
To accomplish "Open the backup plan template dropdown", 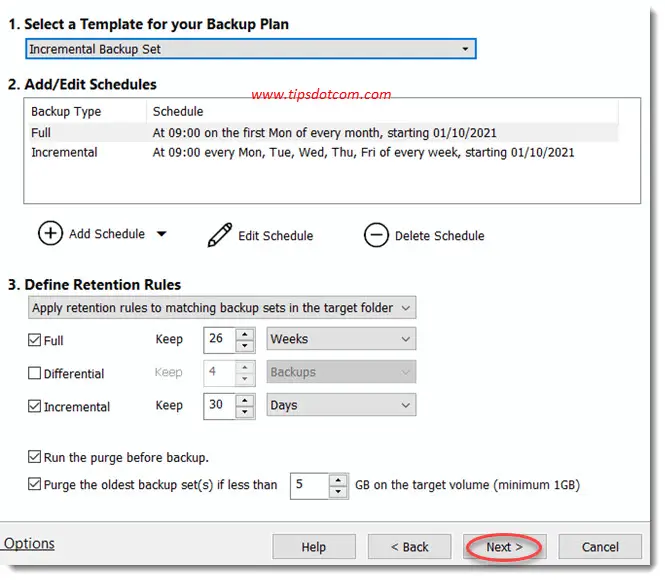I will pyautogui.click(x=251, y=49).
